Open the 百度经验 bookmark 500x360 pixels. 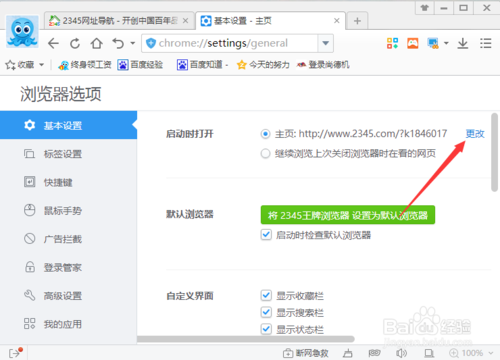pyautogui.click(x=140, y=65)
